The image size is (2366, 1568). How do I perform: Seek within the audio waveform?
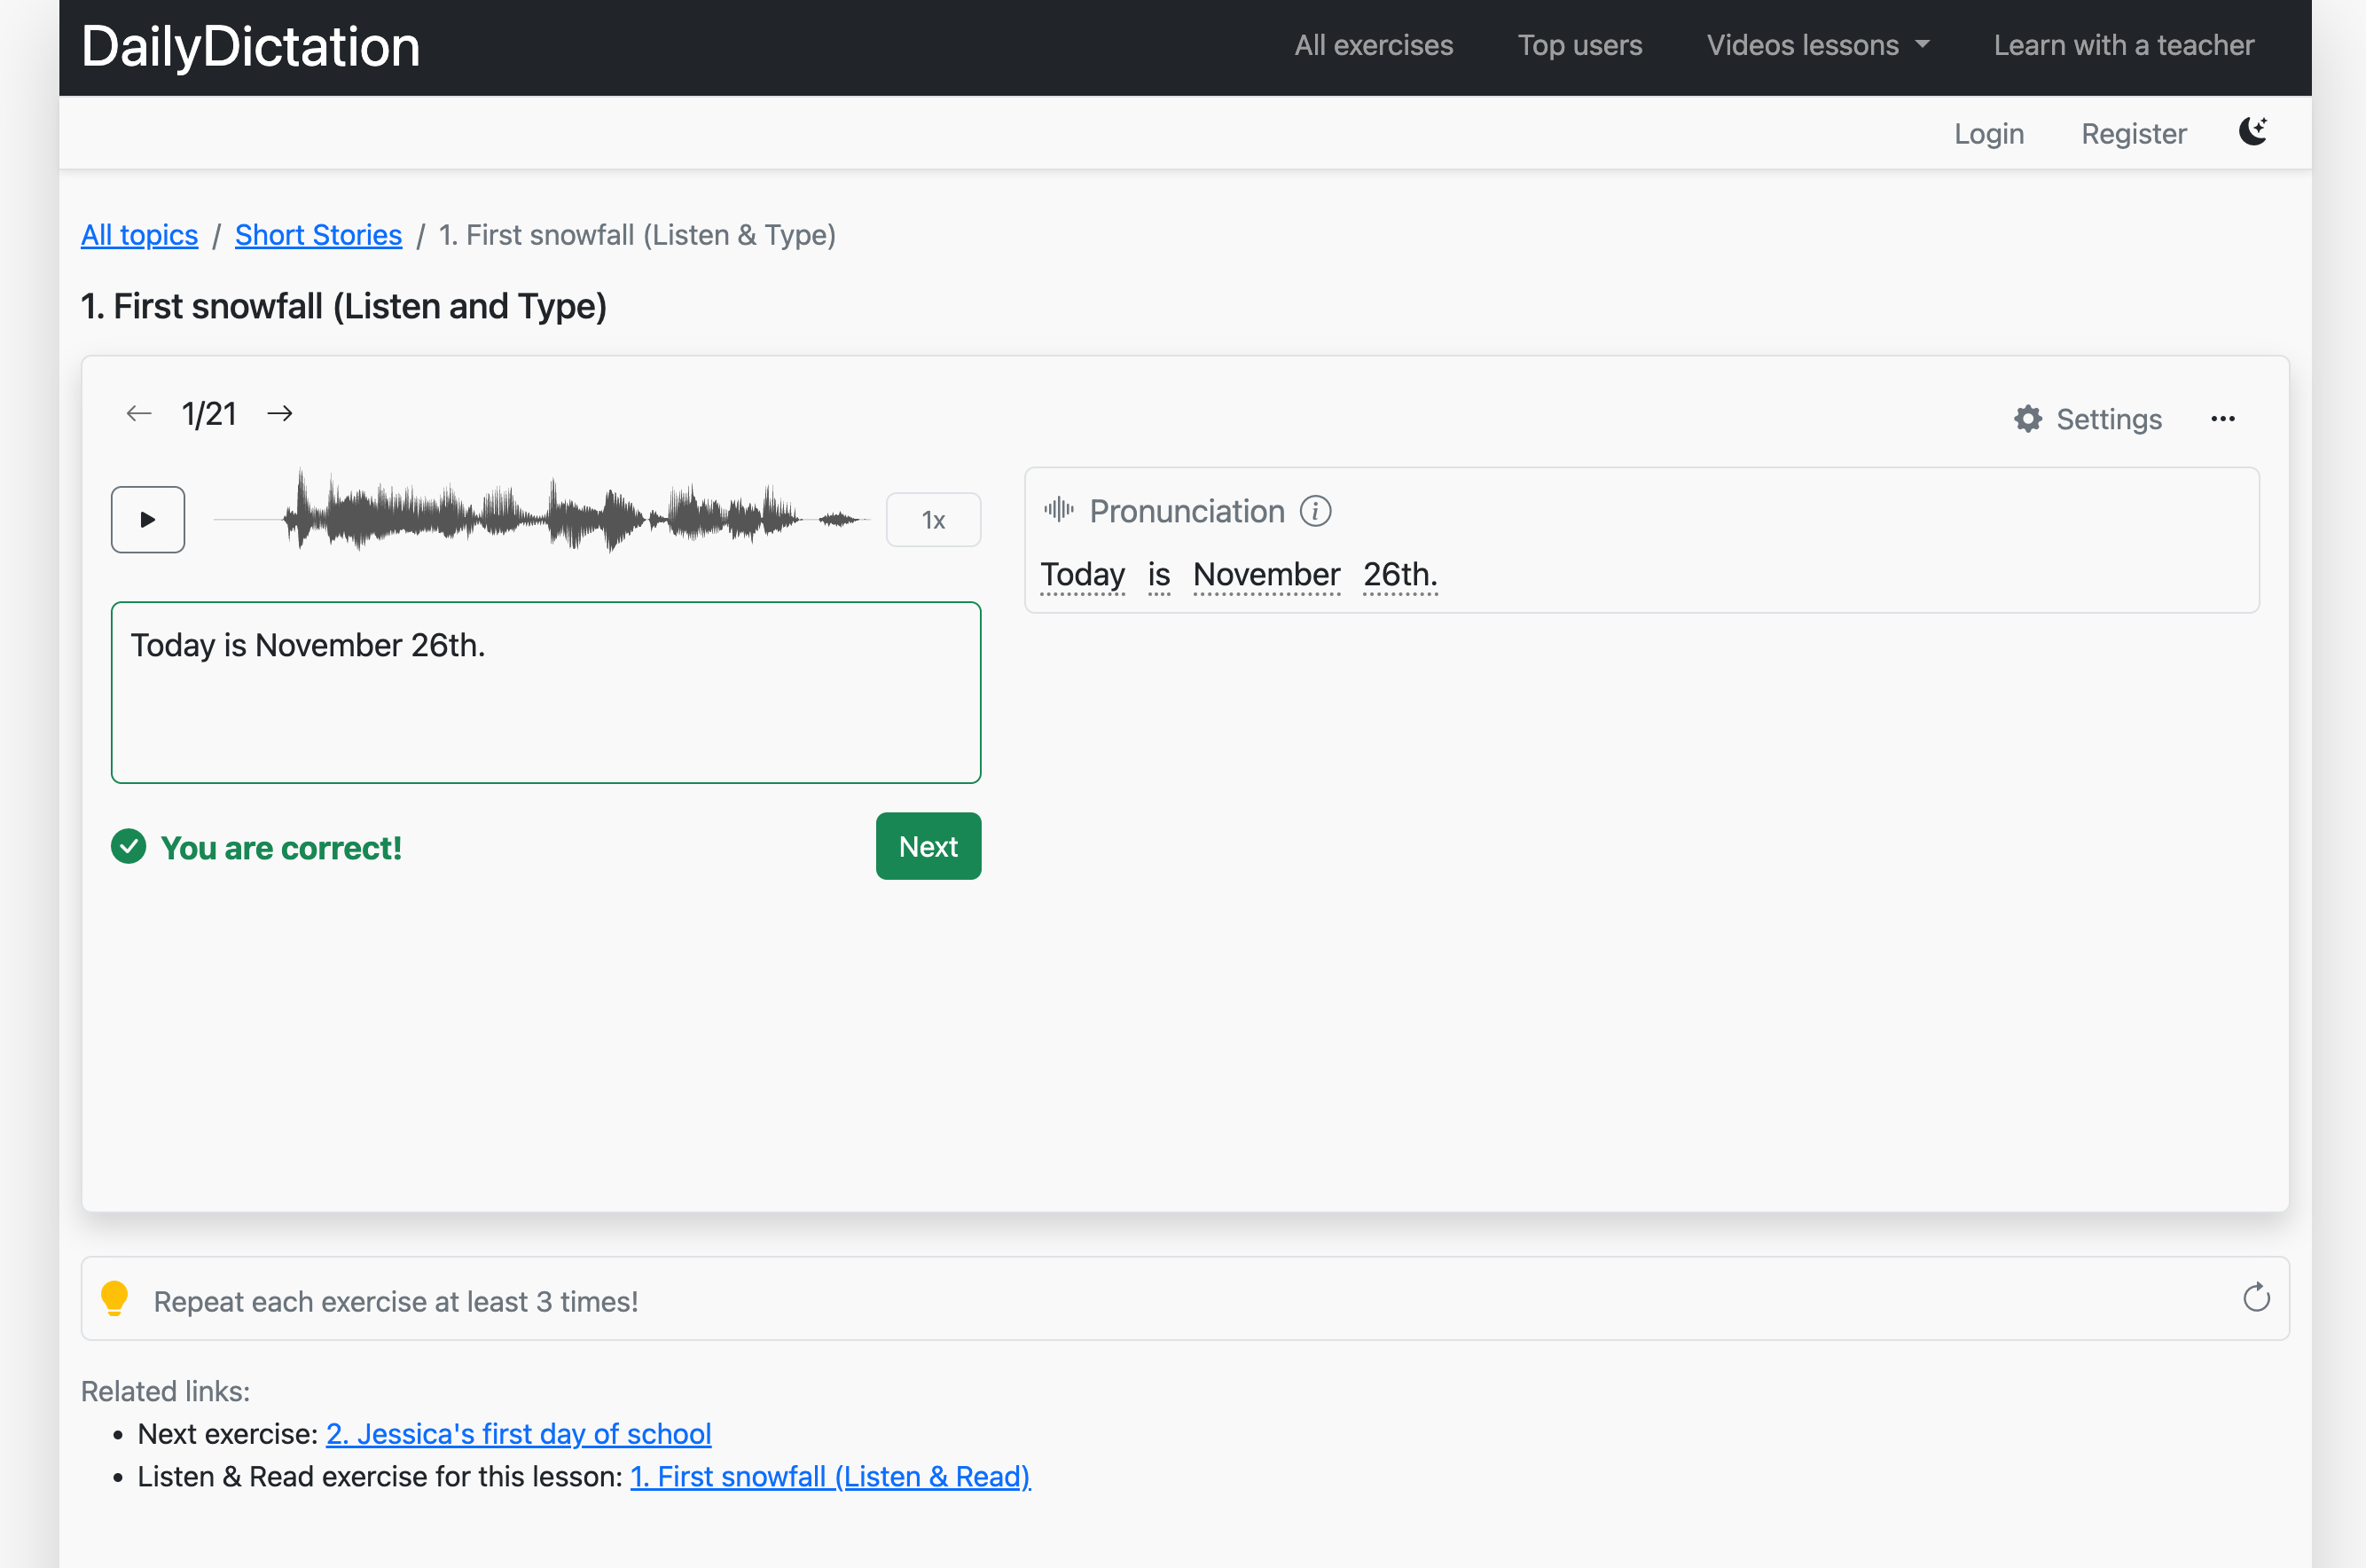click(x=541, y=518)
